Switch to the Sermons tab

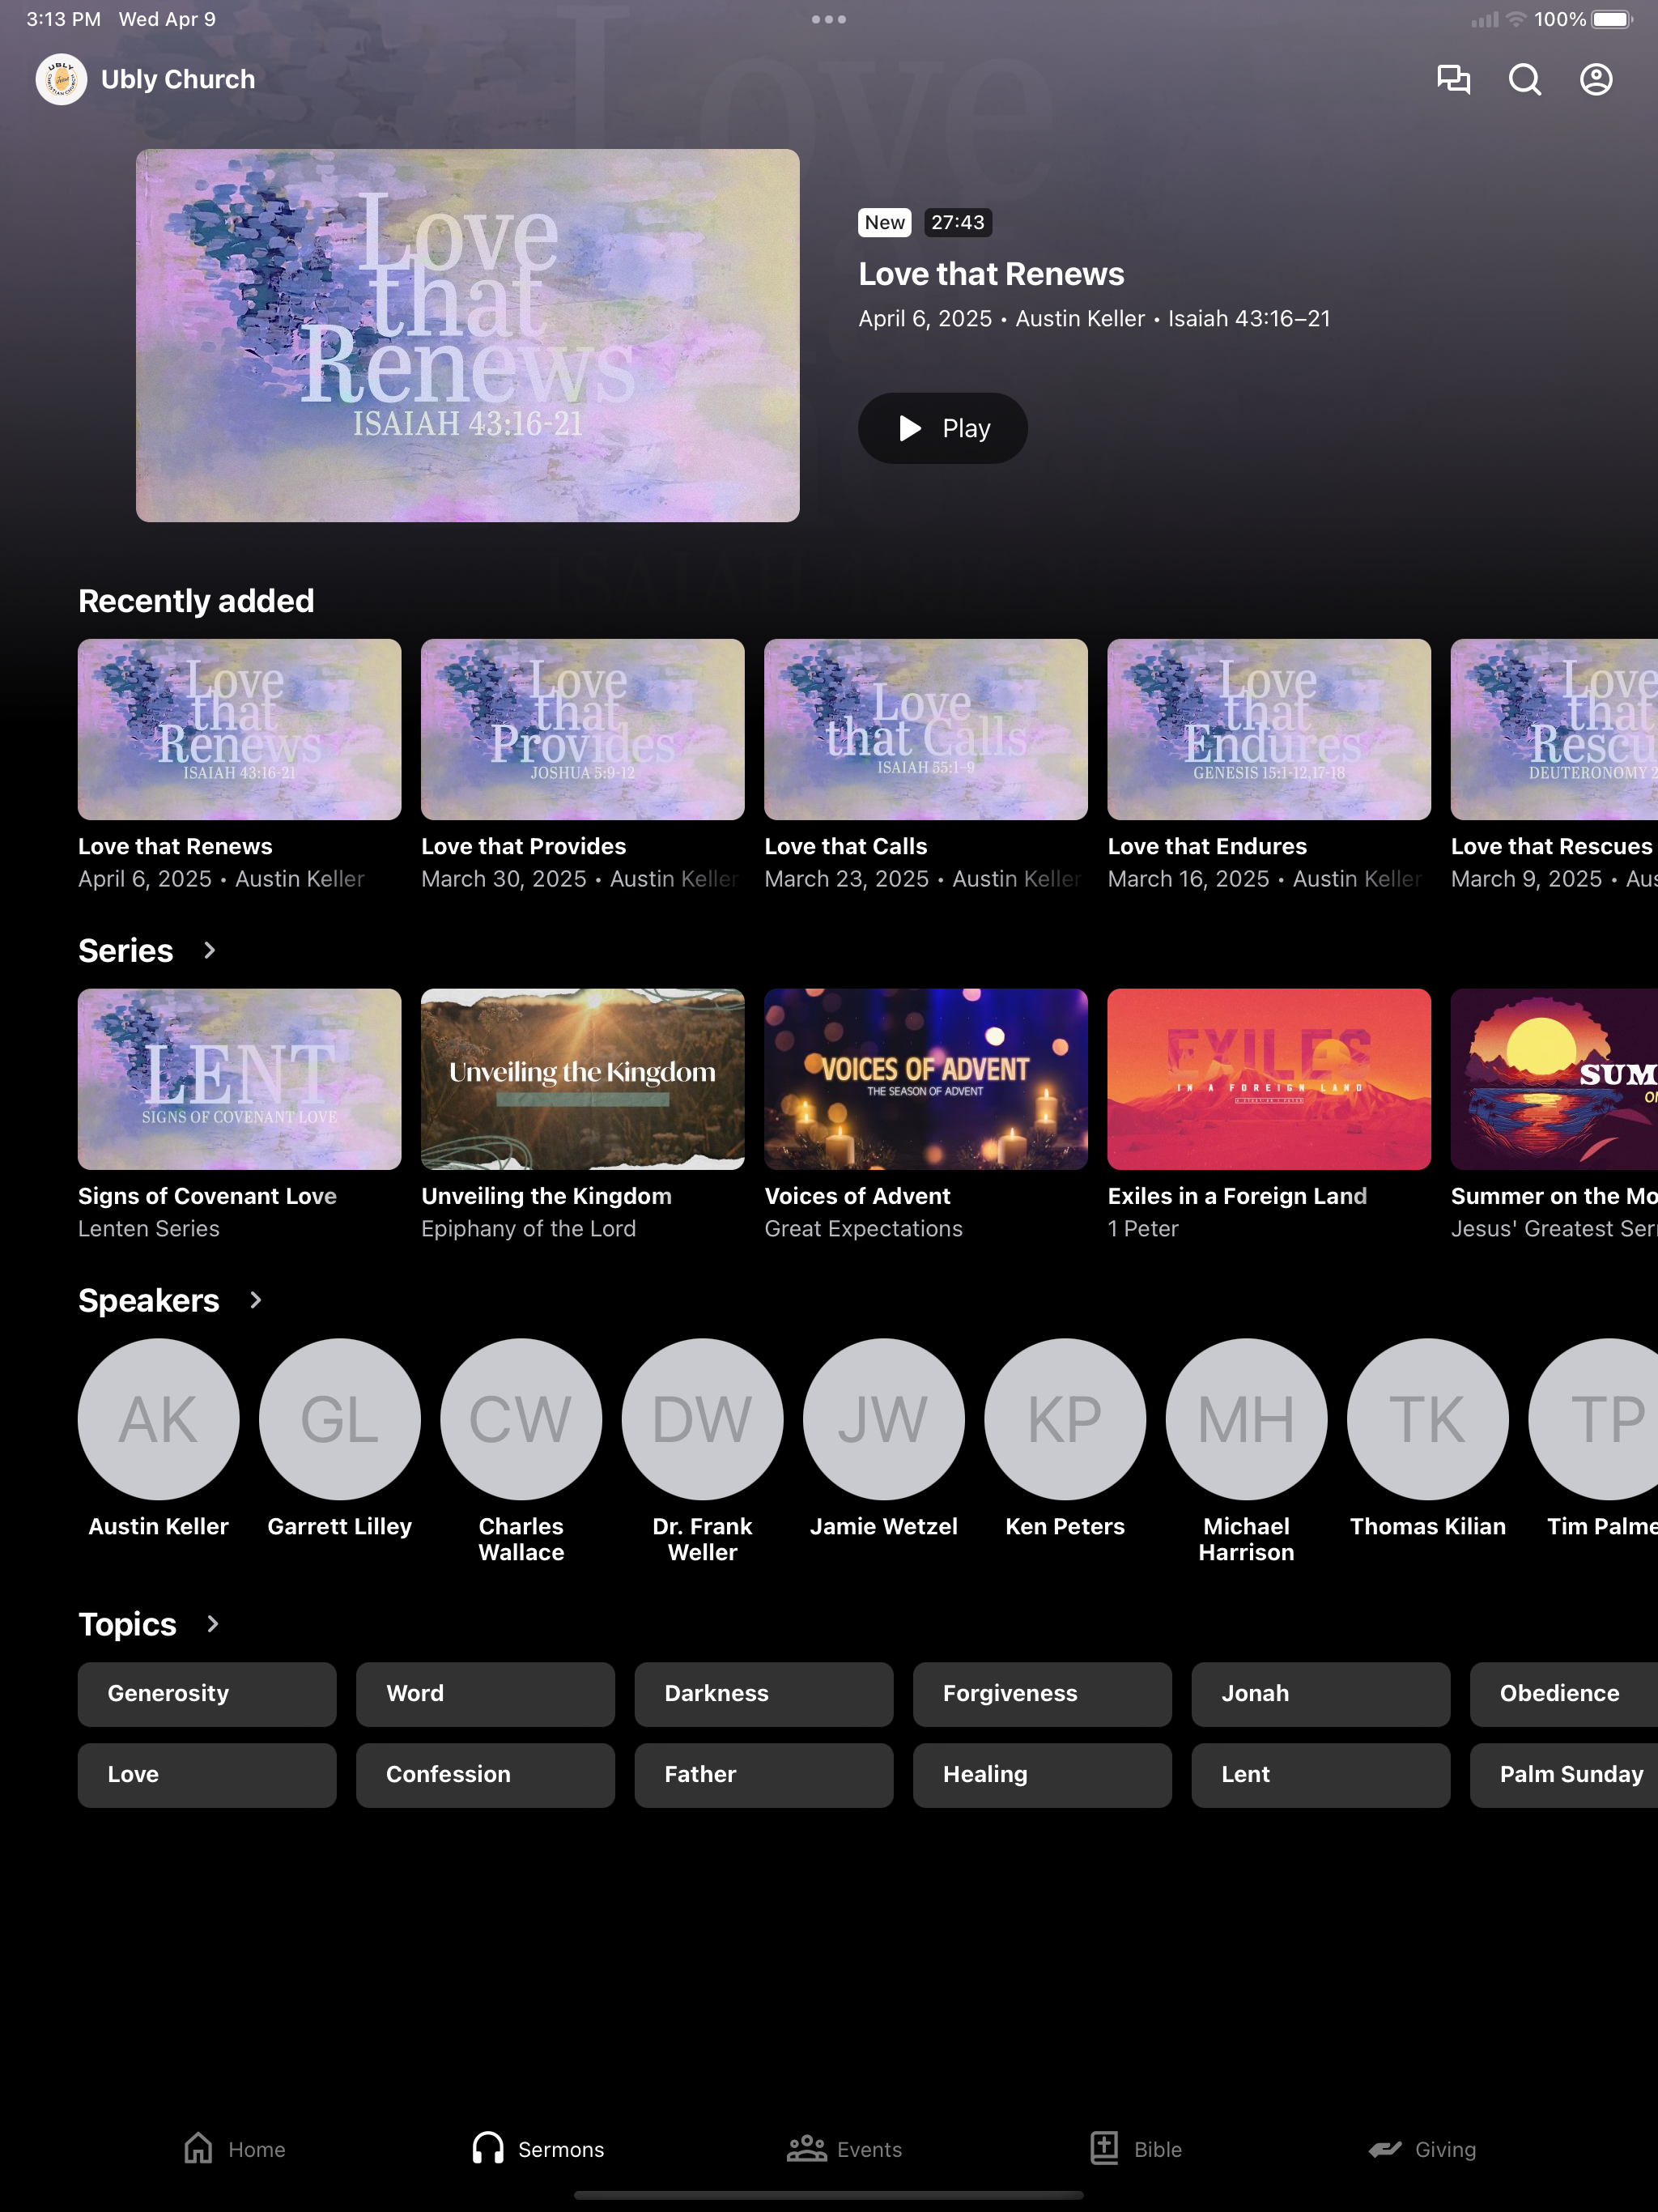coord(538,2149)
